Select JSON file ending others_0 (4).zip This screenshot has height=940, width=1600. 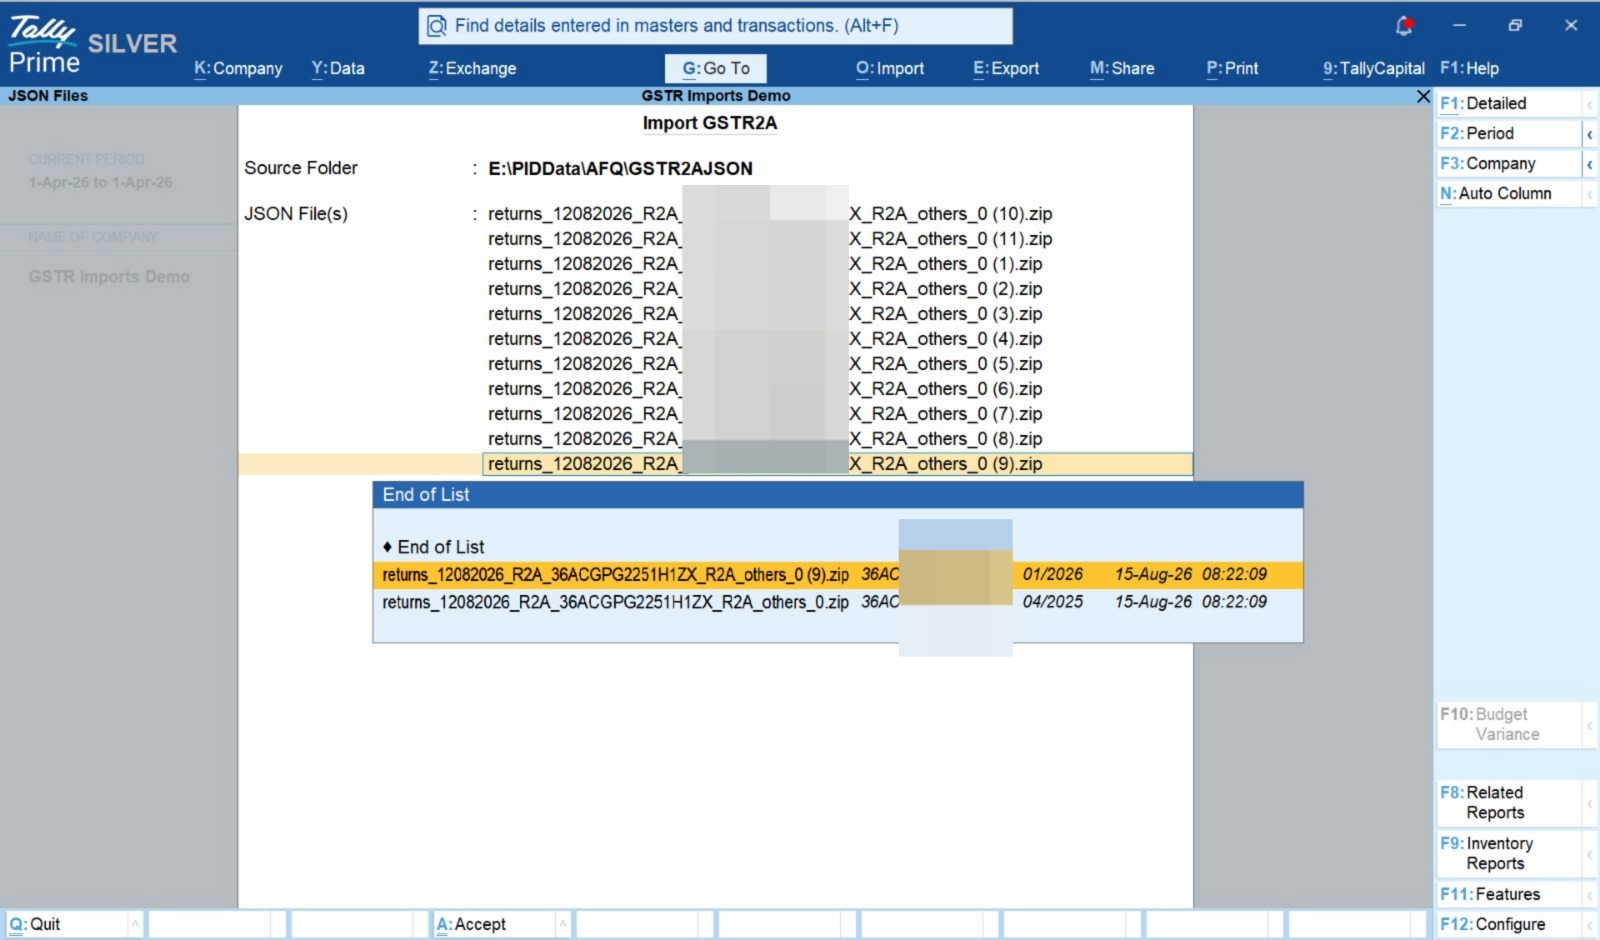[x=765, y=339]
